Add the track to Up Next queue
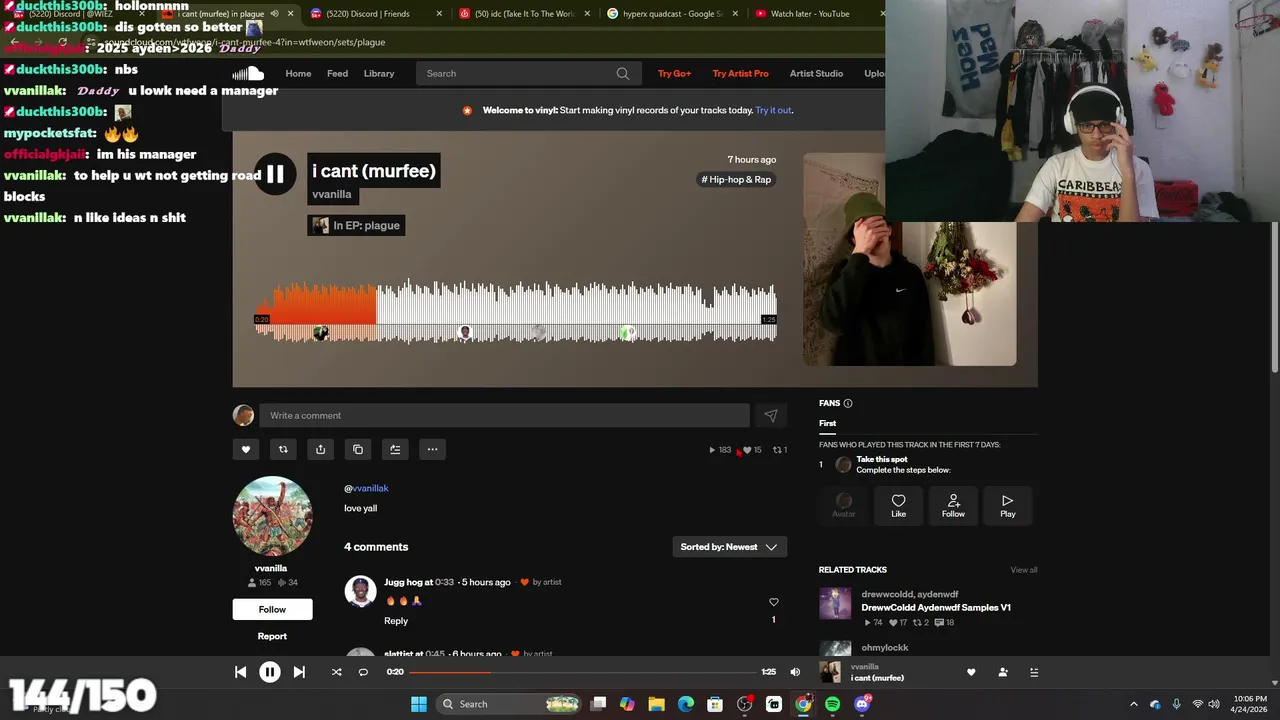The height and width of the screenshot is (720, 1280). point(395,449)
